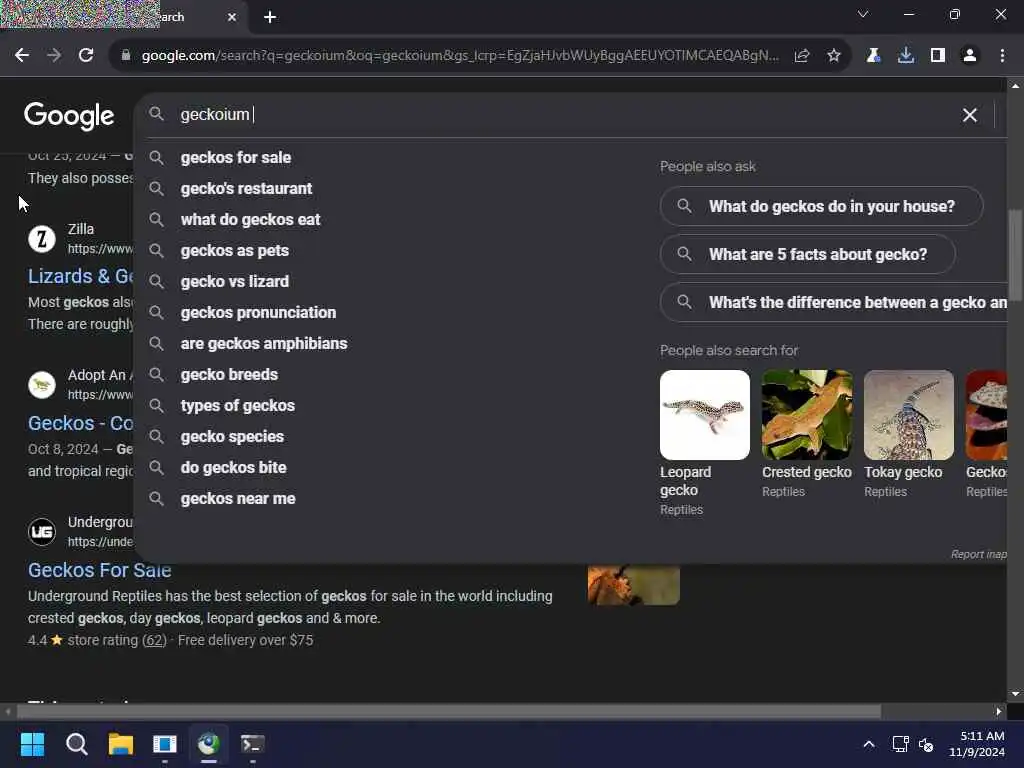Reload the page with refresh icon

[86, 56]
